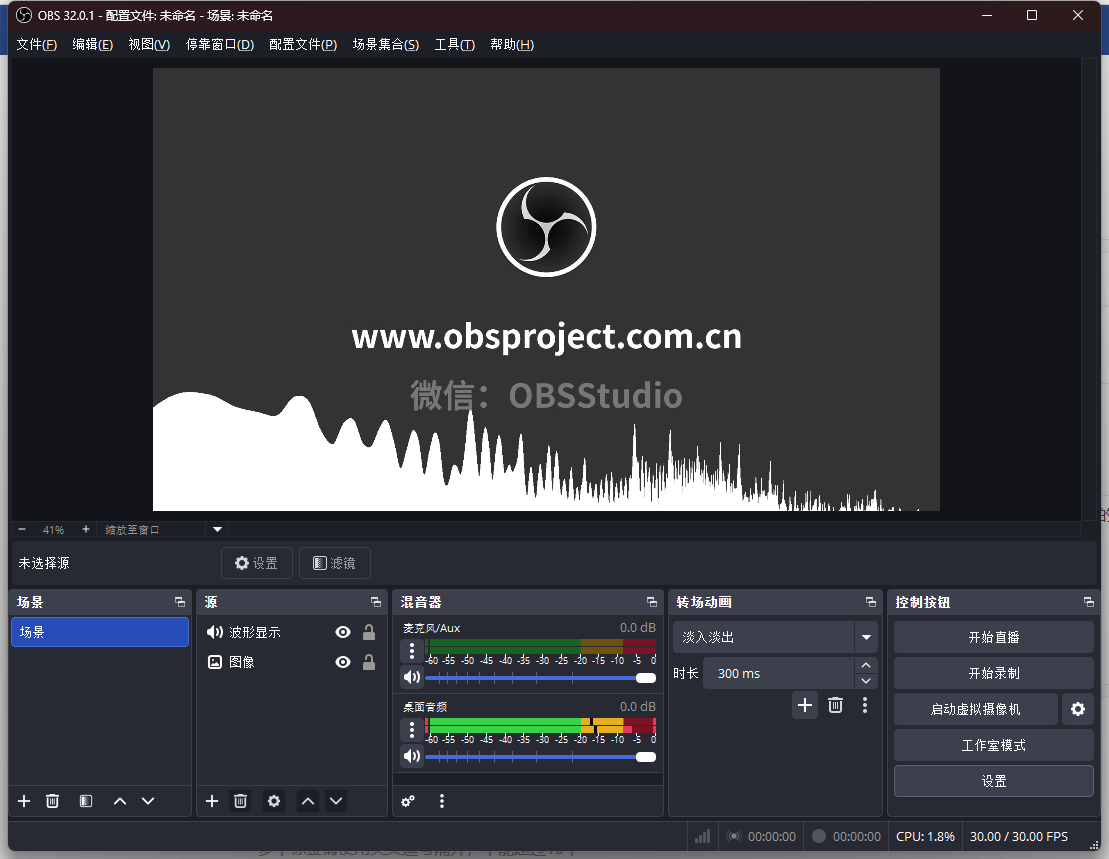Image resolution: width=1109 pixels, height=859 pixels.
Task: Toggle visibility of 图像 source
Action: (x=343, y=662)
